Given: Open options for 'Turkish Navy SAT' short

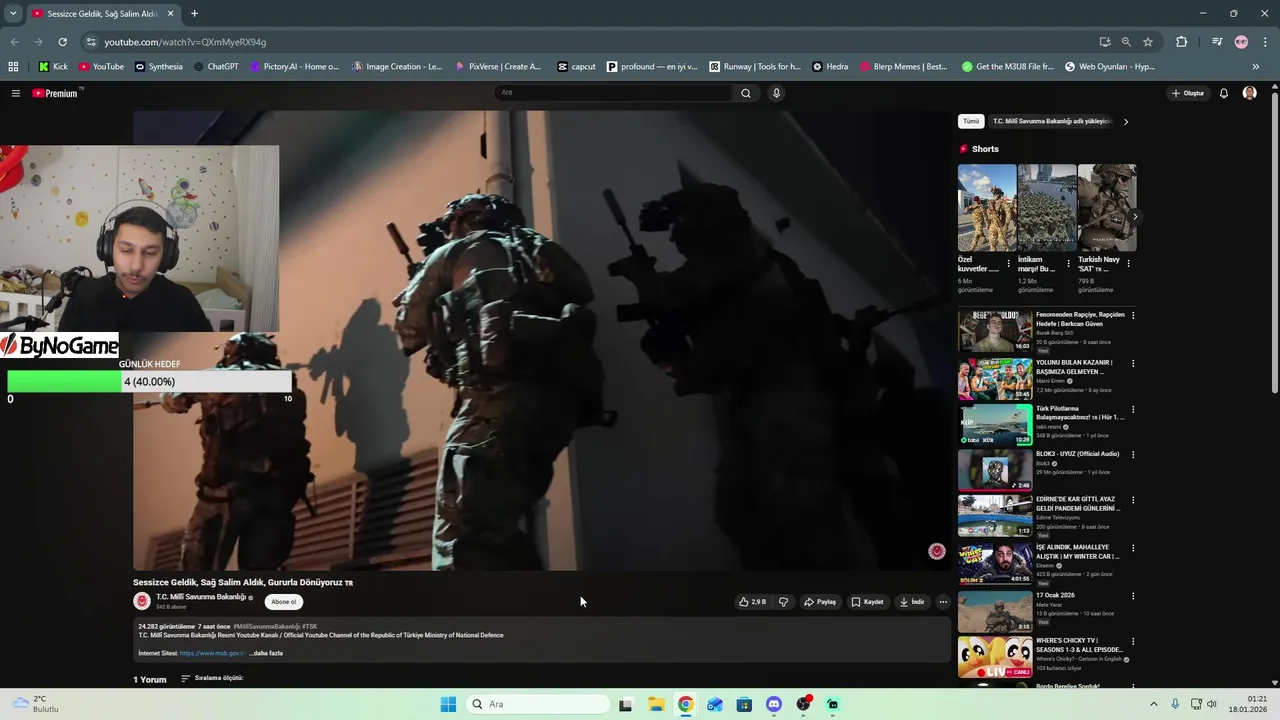Looking at the screenshot, I should pos(1128,264).
